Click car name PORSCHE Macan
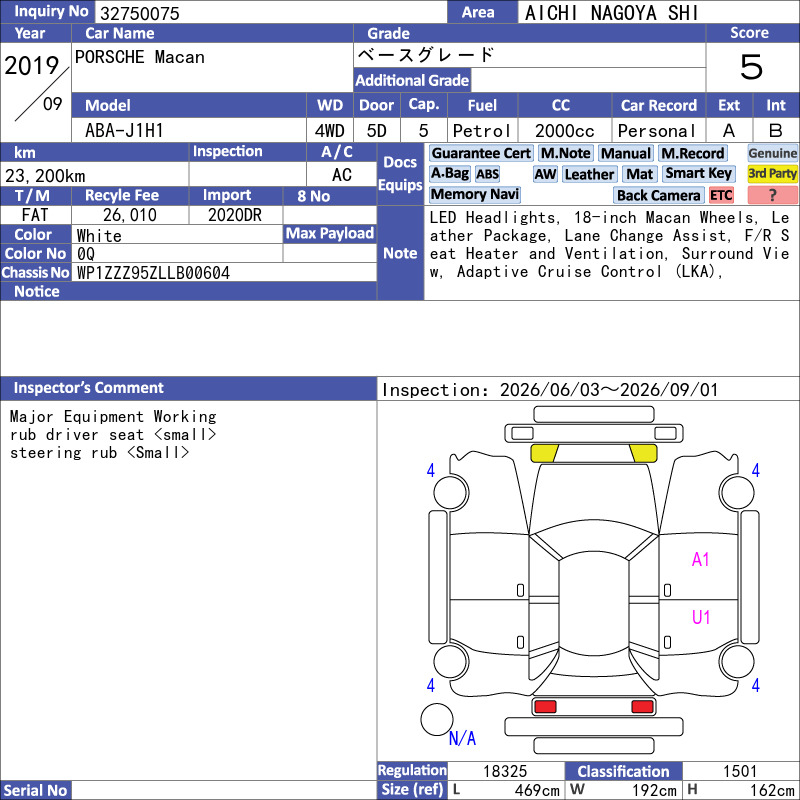The width and height of the screenshot is (800, 800). pyautogui.click(x=140, y=57)
